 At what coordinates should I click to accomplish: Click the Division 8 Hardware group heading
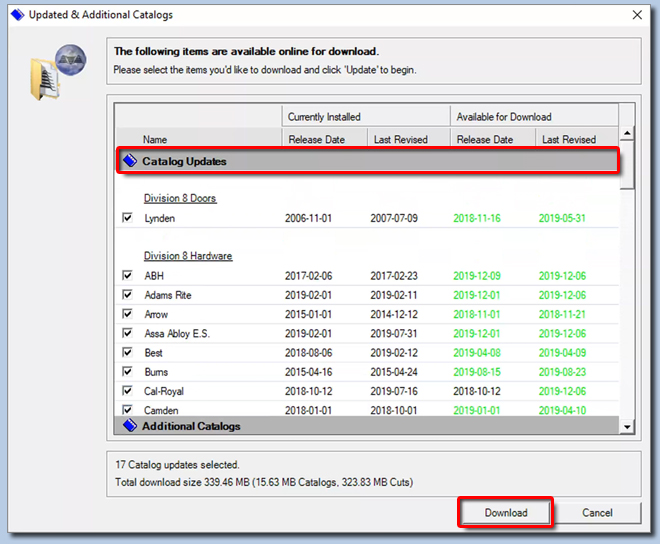pyautogui.click(x=187, y=256)
